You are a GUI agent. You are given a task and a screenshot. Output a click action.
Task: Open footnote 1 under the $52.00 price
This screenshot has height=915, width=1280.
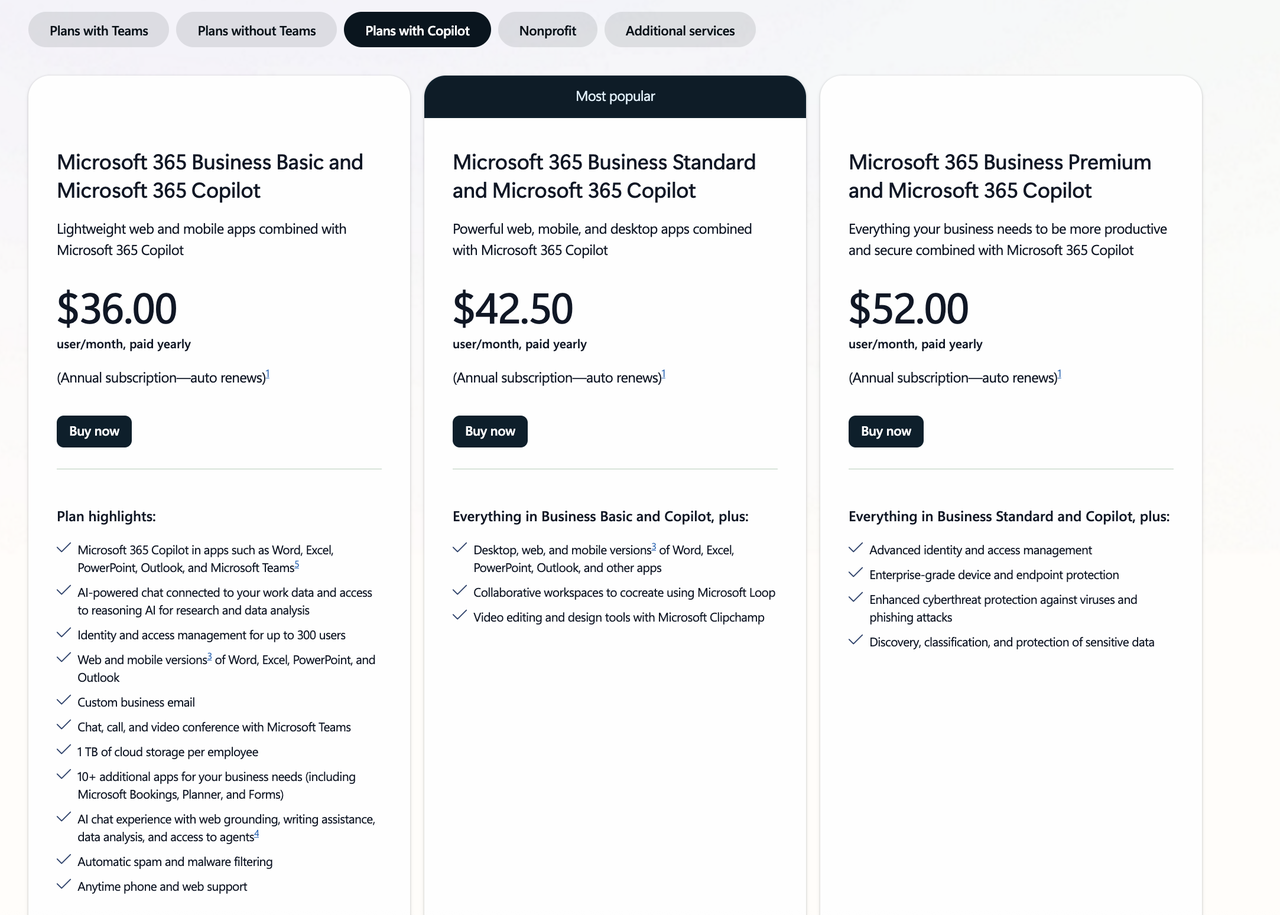pos(1060,375)
